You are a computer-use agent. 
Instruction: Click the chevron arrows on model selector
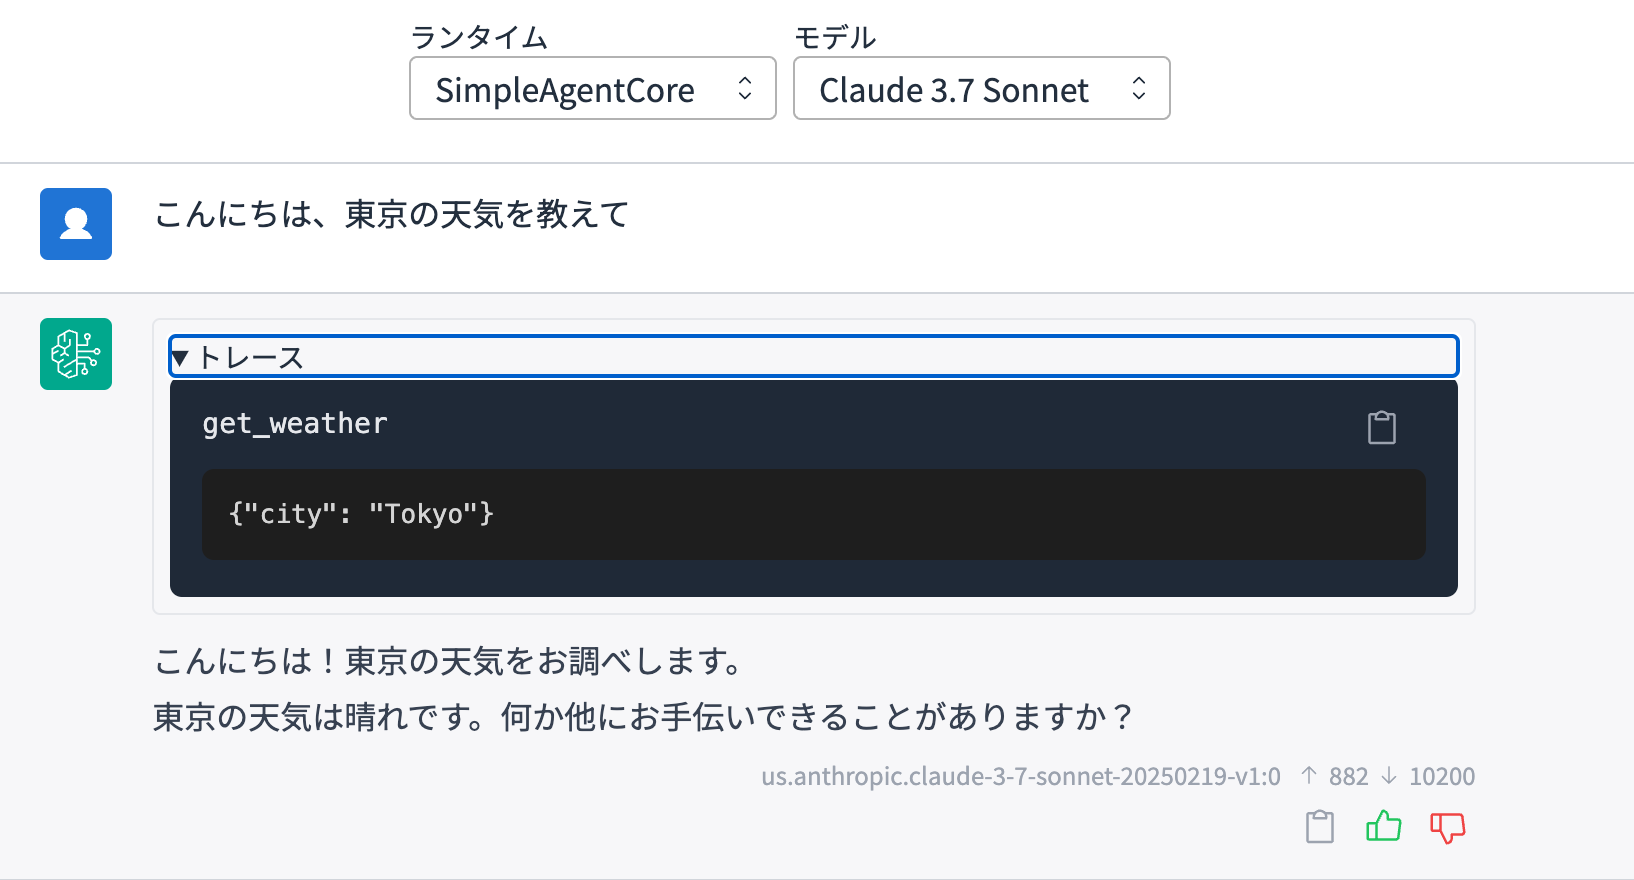[1139, 89]
